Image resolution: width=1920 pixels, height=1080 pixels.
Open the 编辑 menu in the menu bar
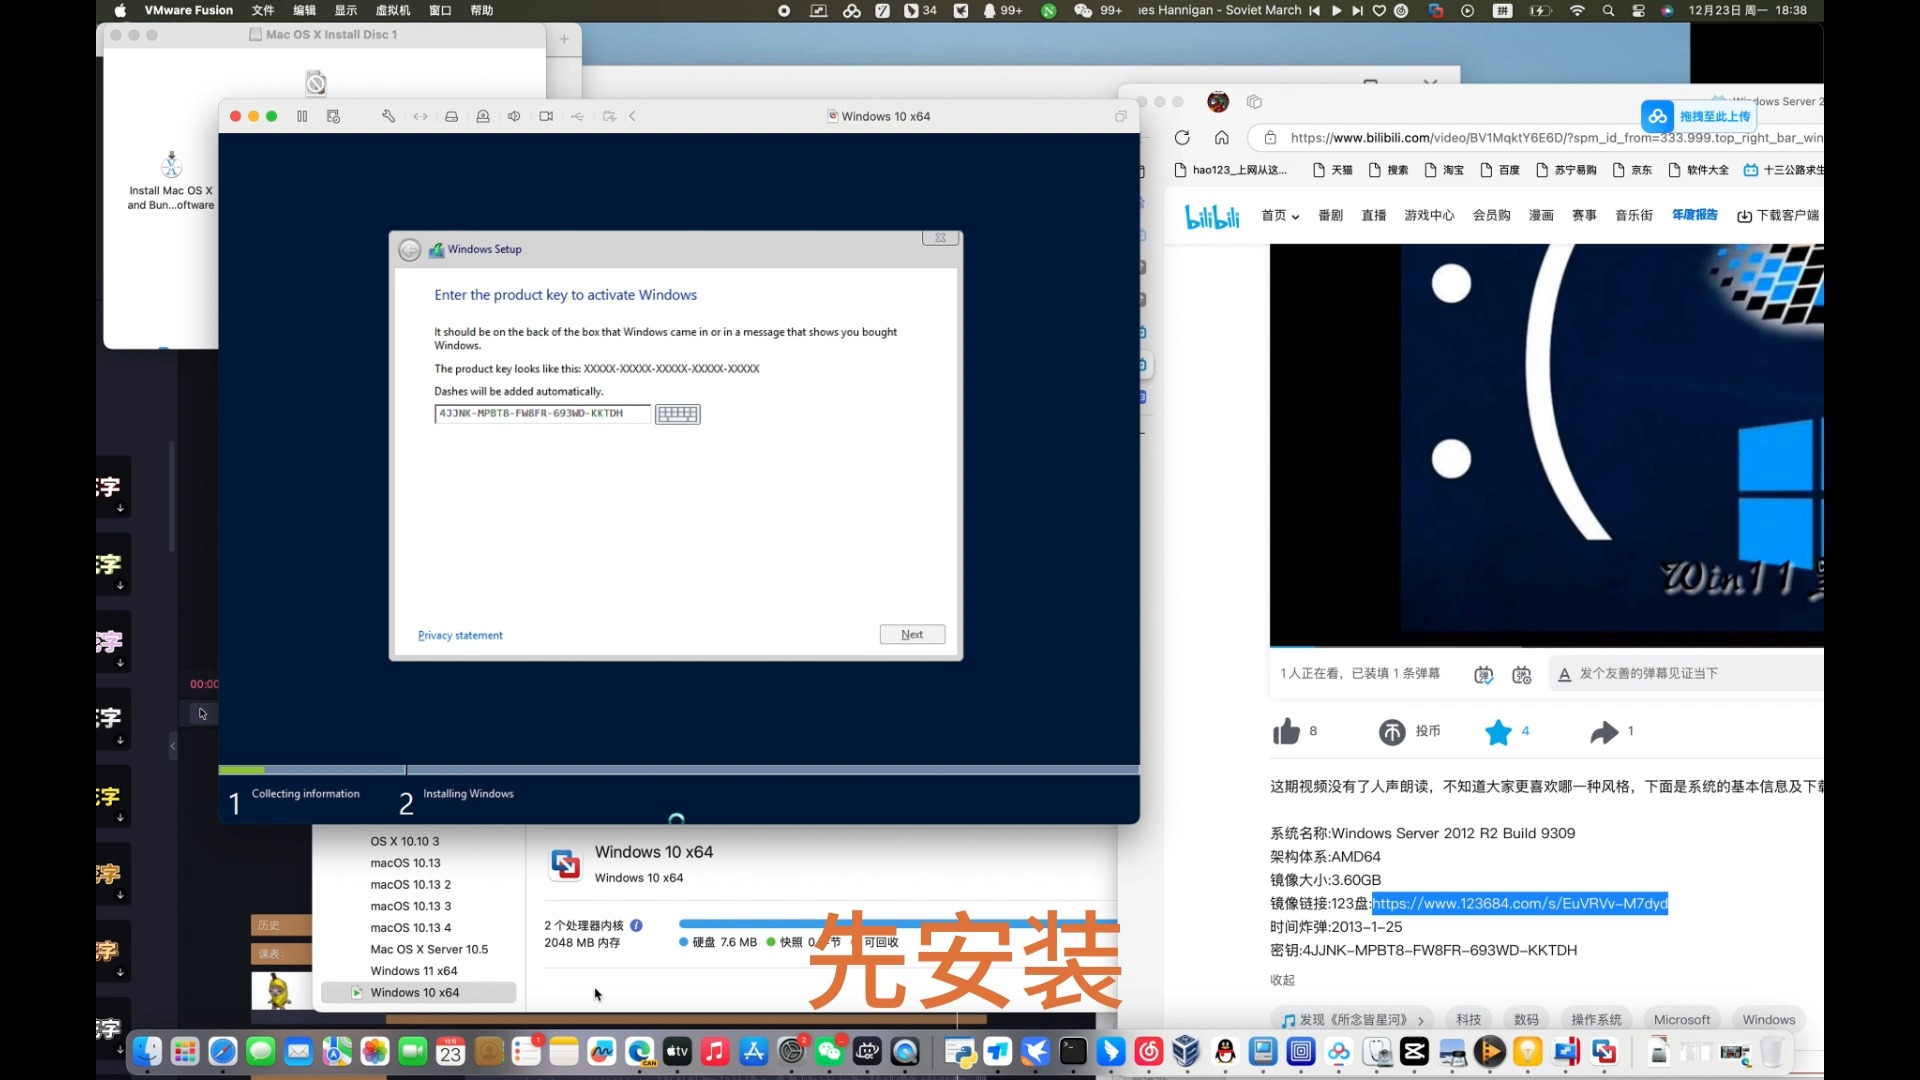coord(305,10)
